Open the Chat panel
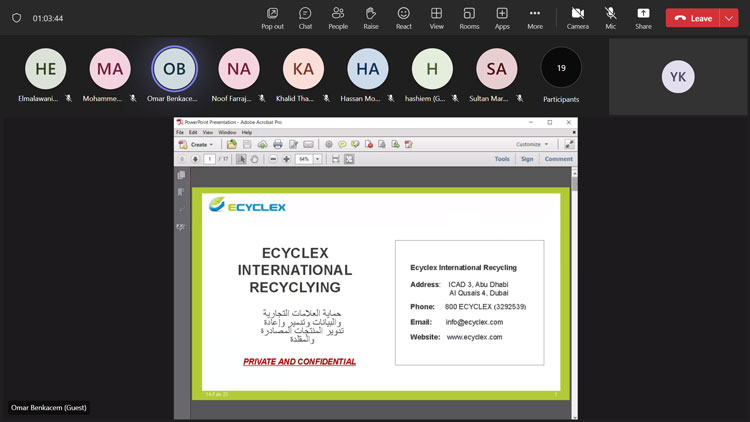This screenshot has height=422, width=750. pos(305,17)
